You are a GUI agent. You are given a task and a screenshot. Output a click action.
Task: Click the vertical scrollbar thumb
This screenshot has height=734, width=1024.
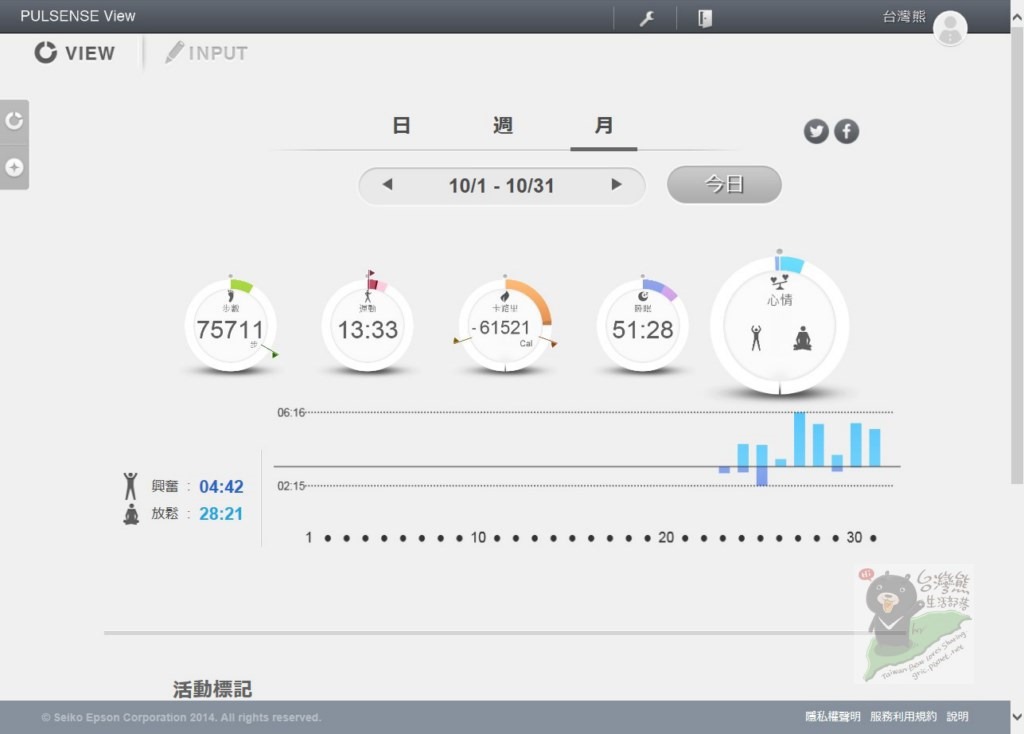pos(1017,256)
